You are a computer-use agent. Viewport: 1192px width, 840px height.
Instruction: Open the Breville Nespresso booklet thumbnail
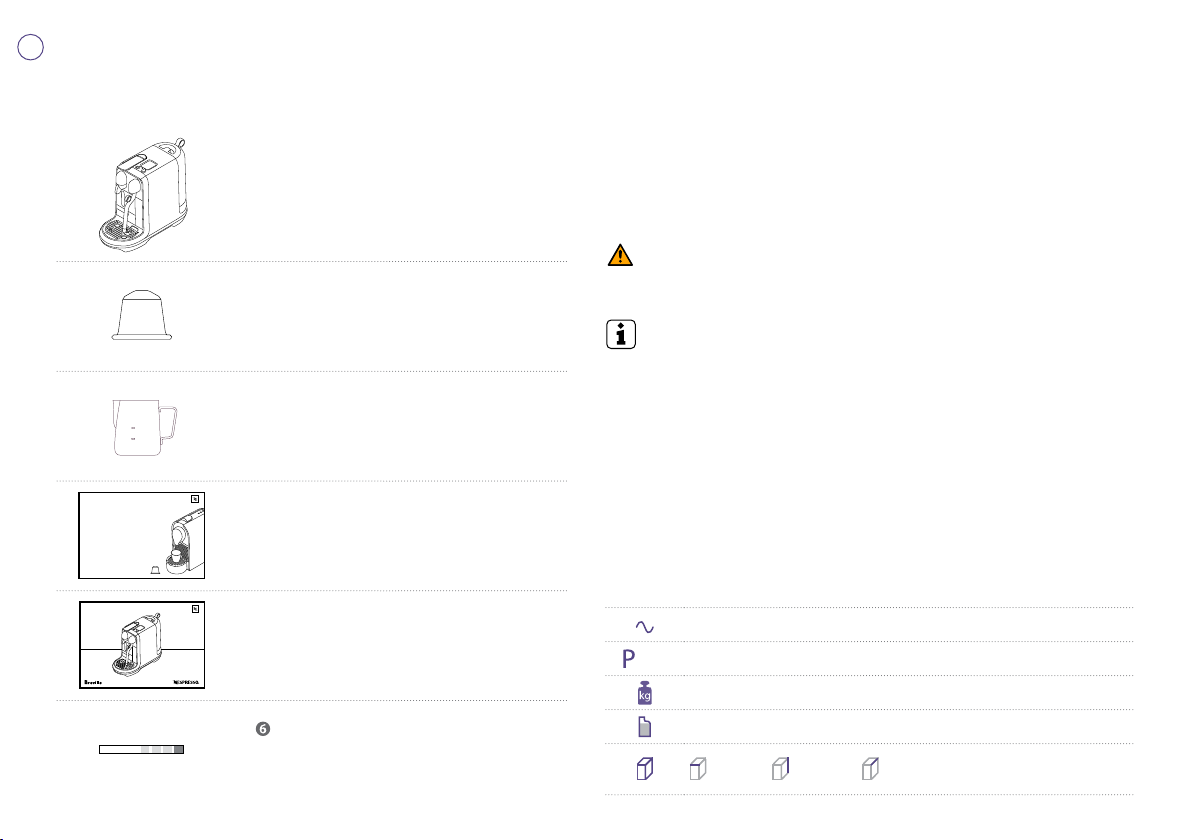click(x=141, y=645)
